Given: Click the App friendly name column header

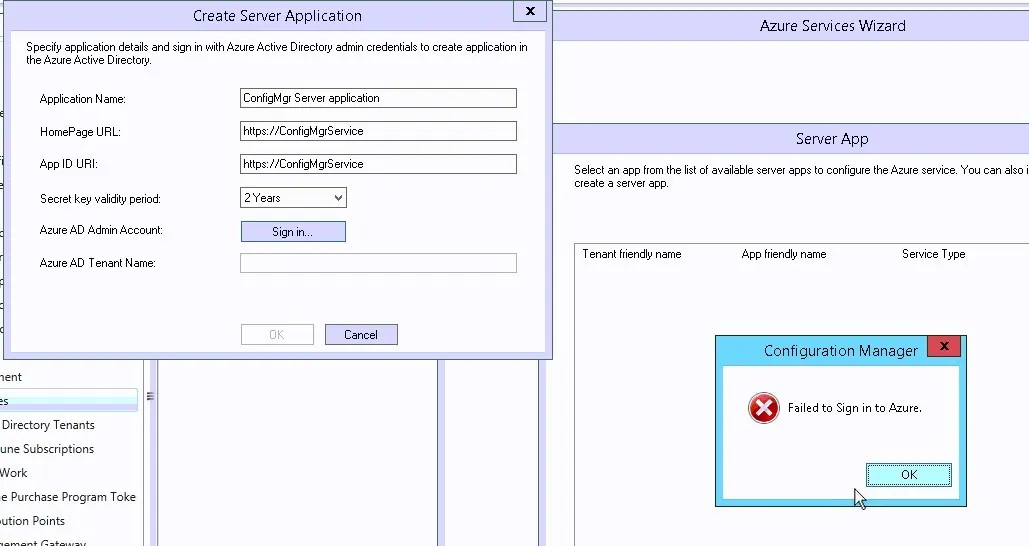Looking at the screenshot, I should (784, 254).
